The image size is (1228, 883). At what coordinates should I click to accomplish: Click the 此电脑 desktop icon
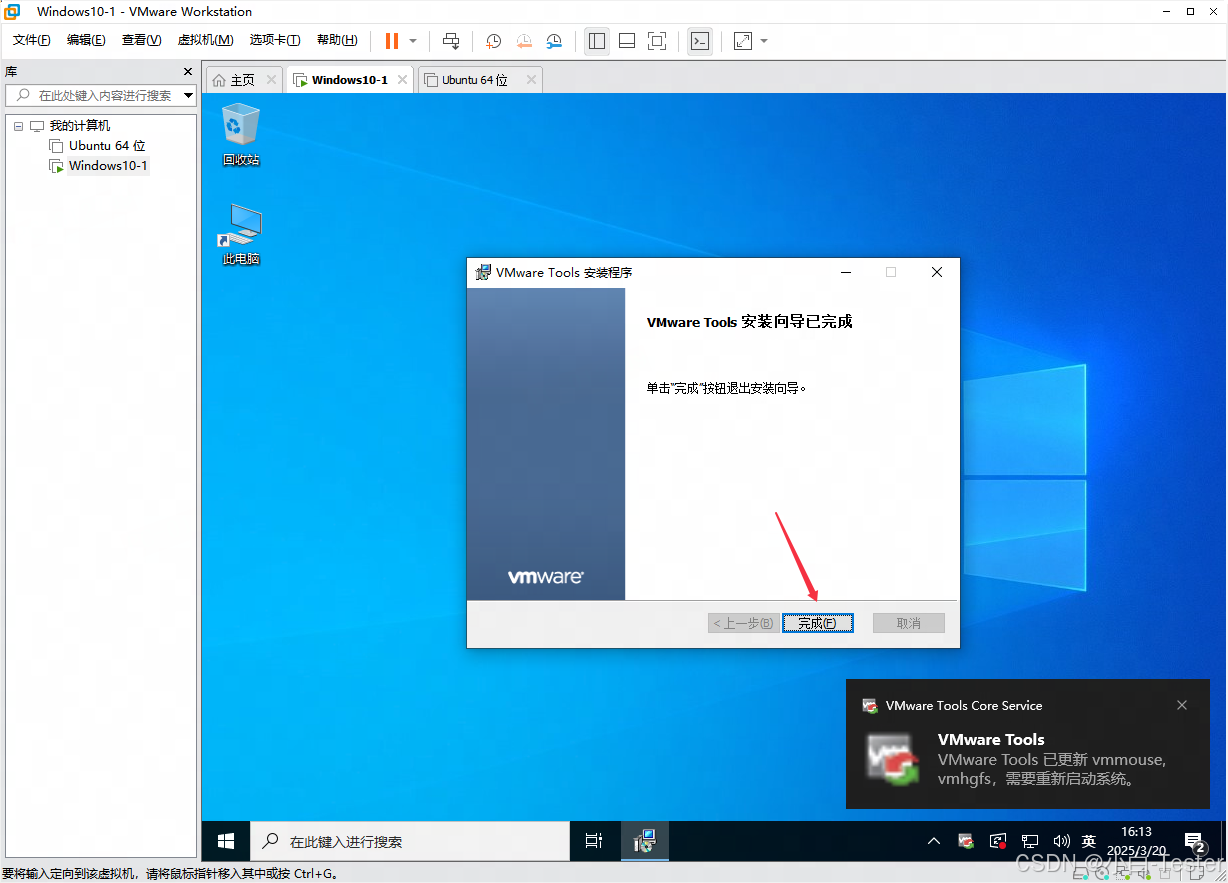241,234
